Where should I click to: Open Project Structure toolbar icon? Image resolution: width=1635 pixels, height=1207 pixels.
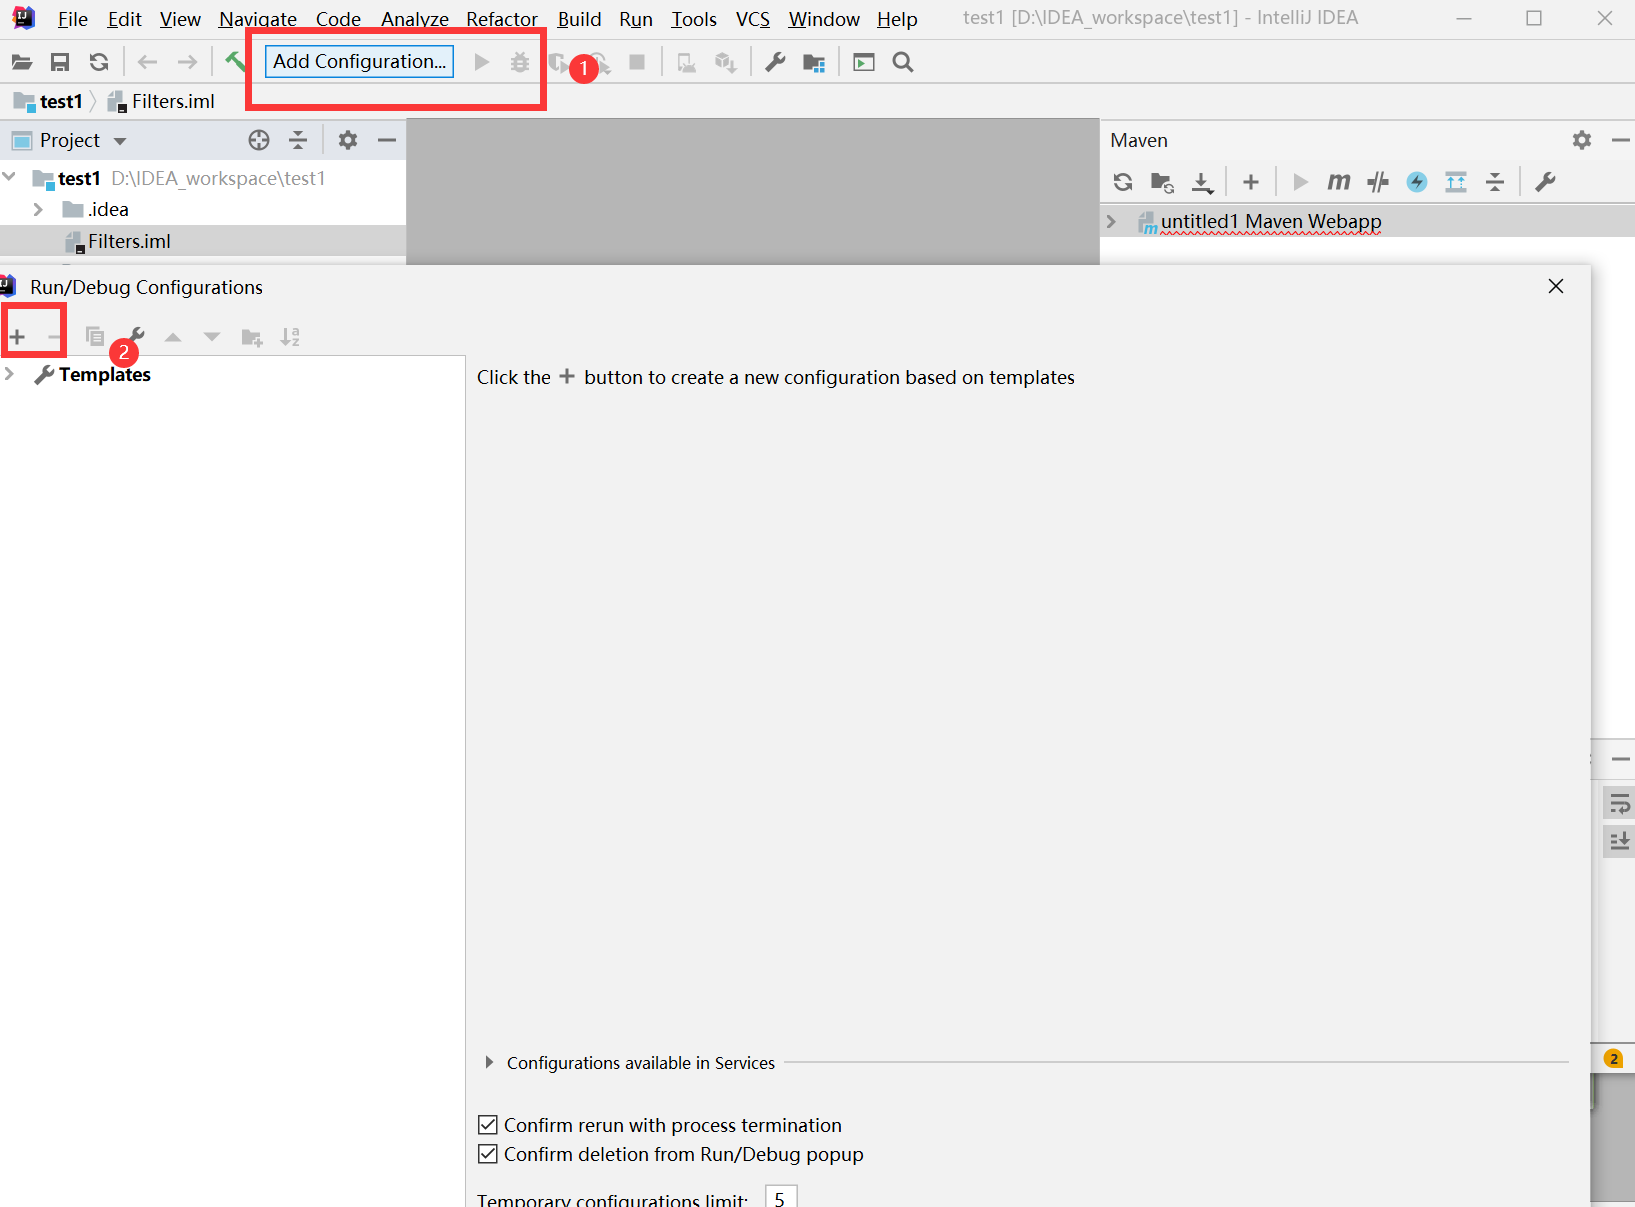[x=814, y=62]
